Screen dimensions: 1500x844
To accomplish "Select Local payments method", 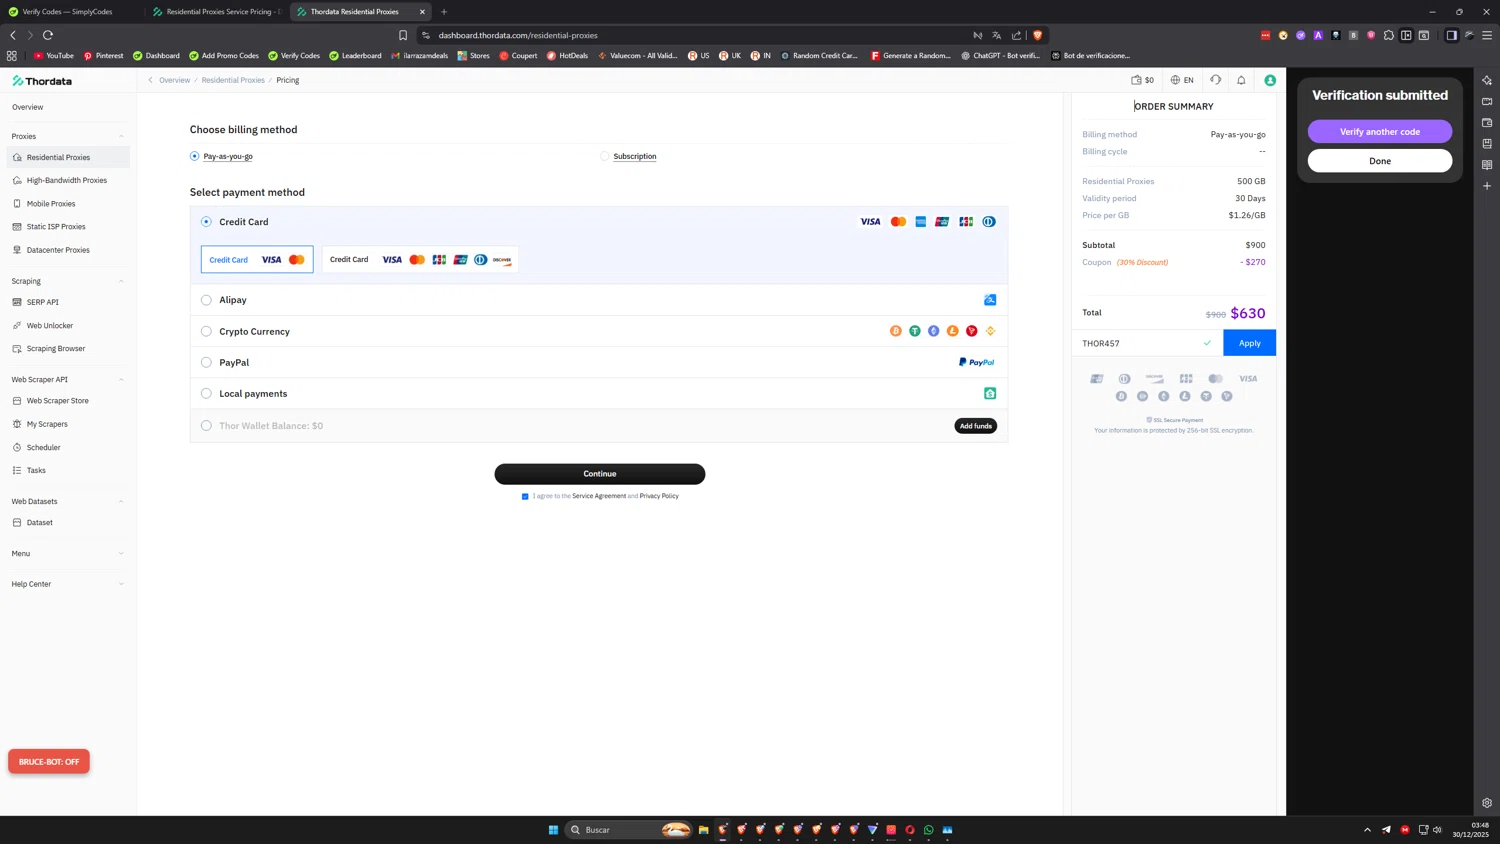I will (x=206, y=394).
